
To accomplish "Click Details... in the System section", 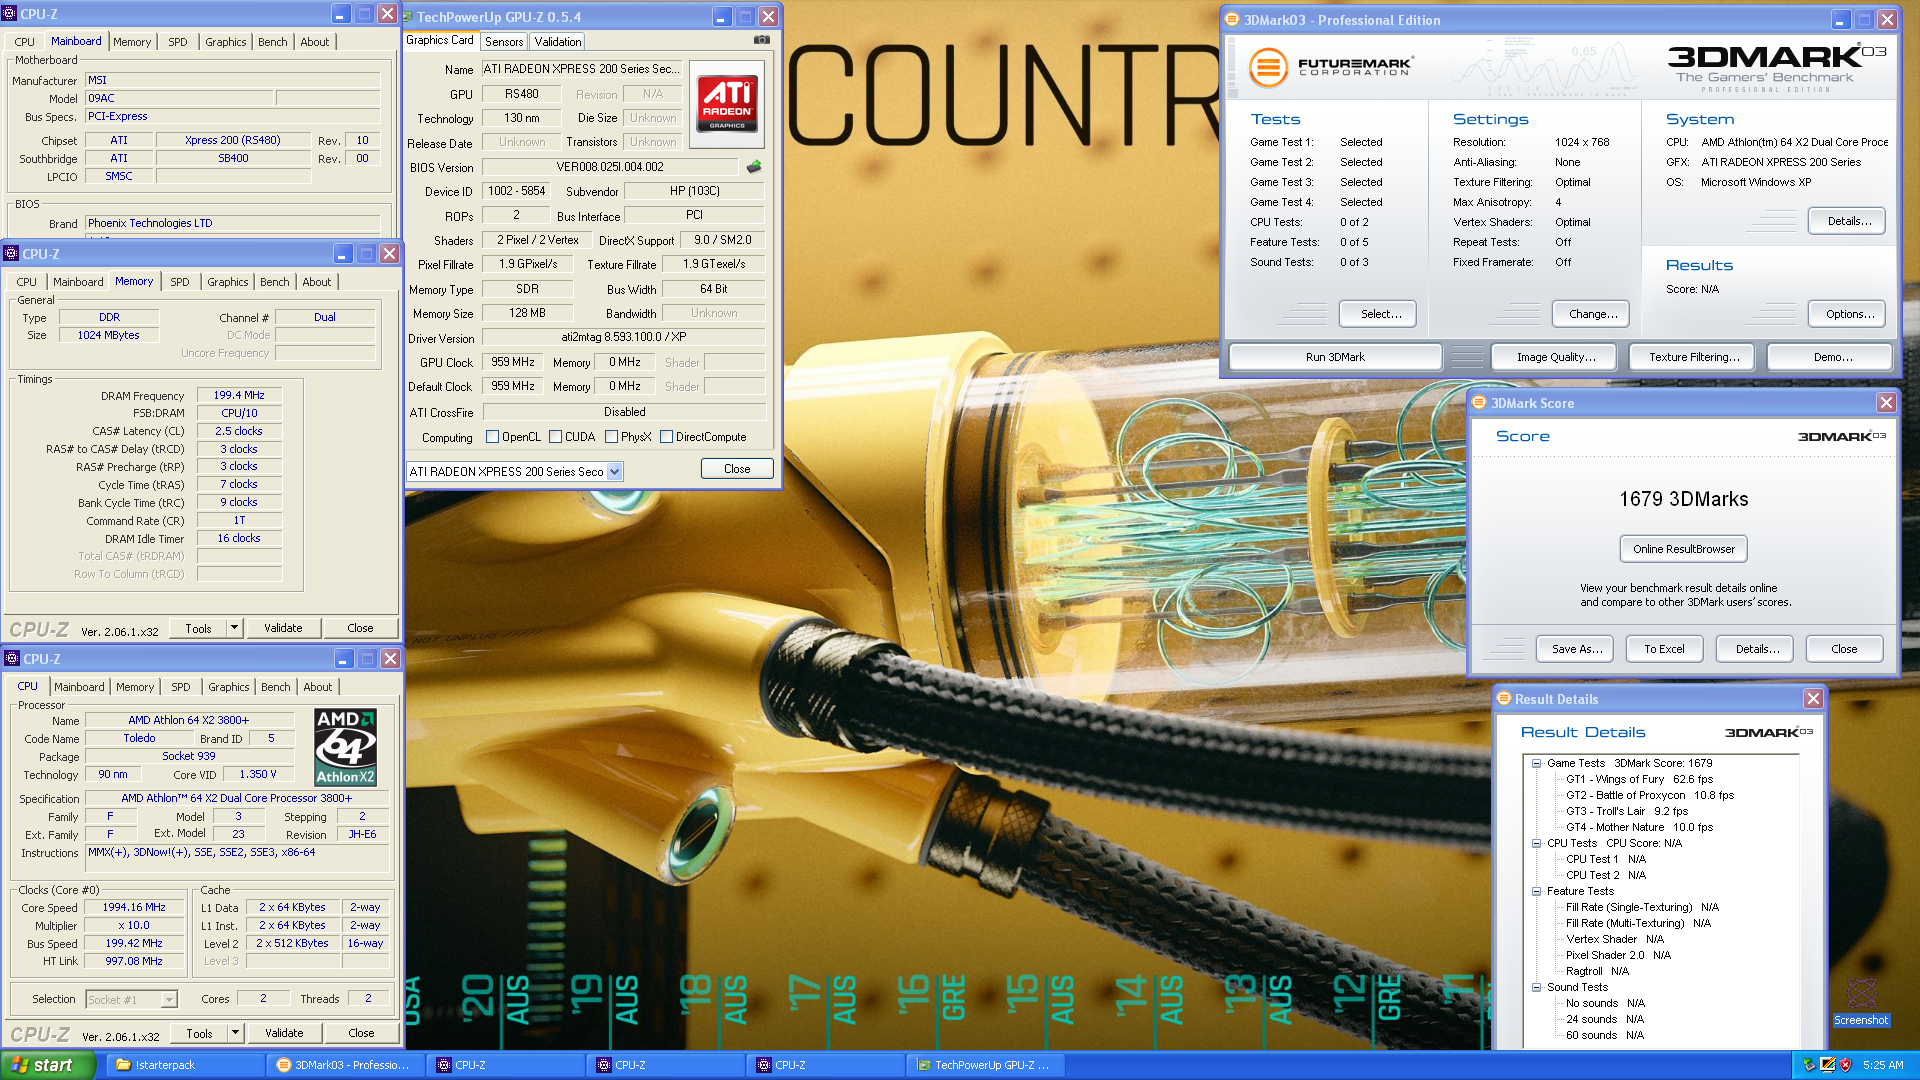I will (x=1849, y=221).
